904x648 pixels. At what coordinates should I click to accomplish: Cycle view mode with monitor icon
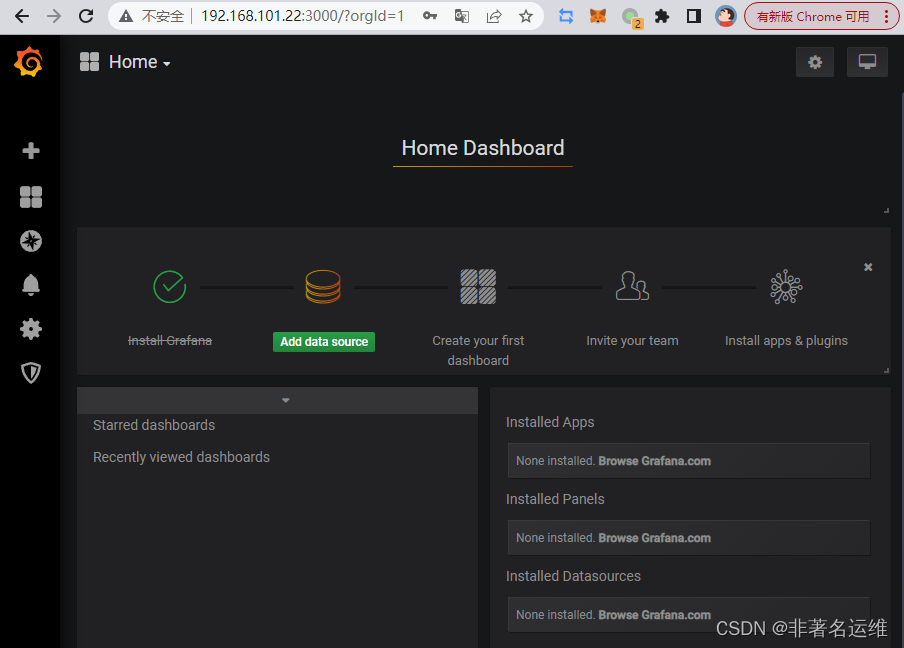[x=867, y=62]
